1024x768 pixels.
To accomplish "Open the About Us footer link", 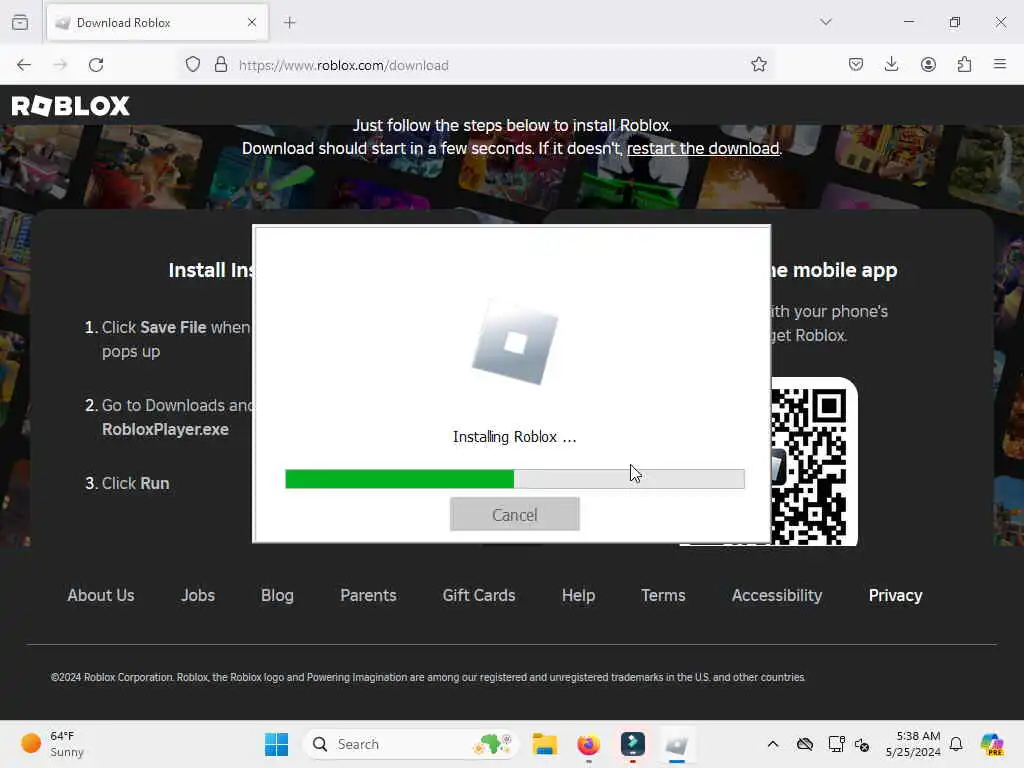I will [x=101, y=596].
